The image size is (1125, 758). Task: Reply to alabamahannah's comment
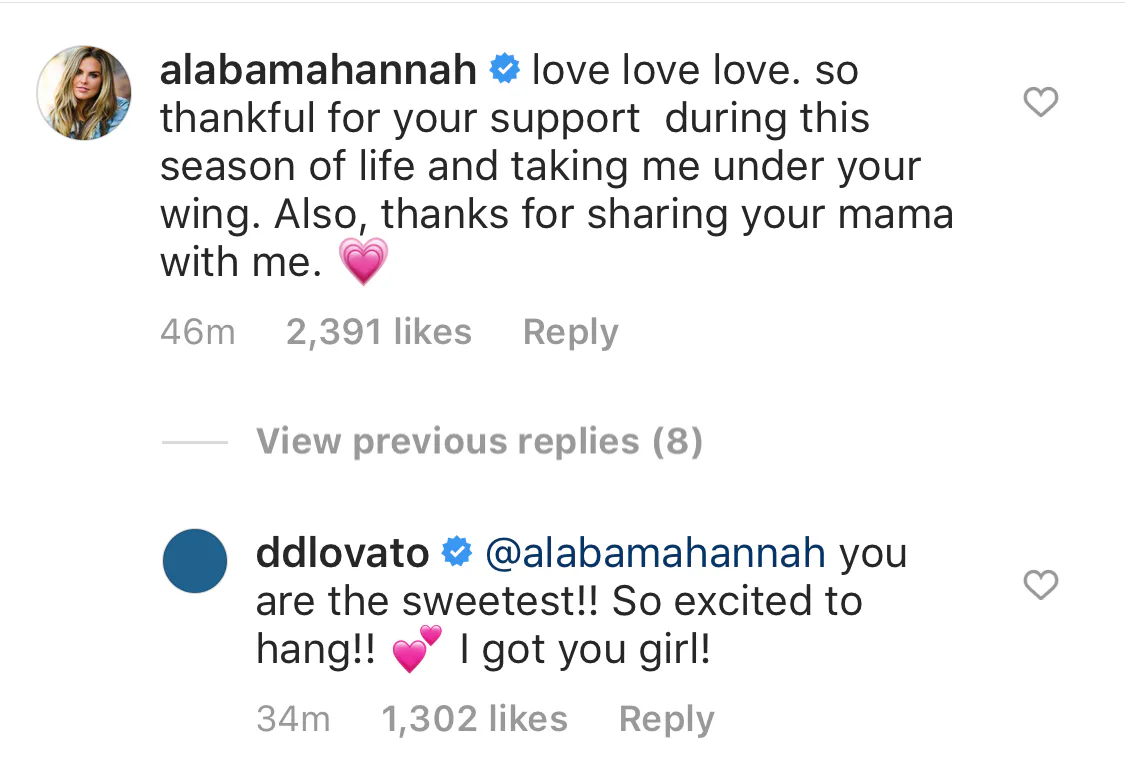(570, 332)
